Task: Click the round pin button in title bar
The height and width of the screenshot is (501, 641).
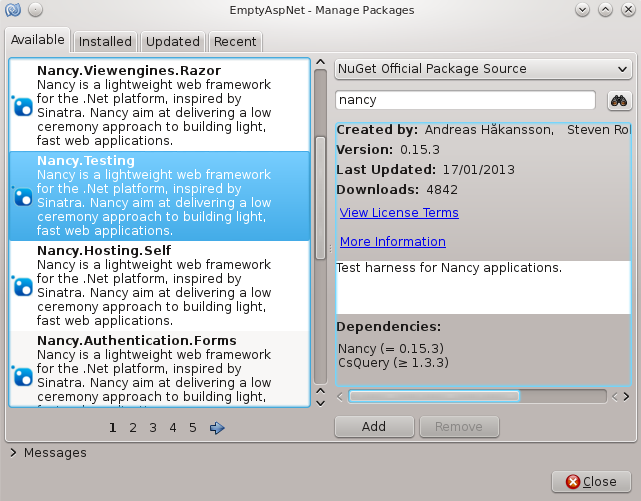Action: click(x=36, y=10)
